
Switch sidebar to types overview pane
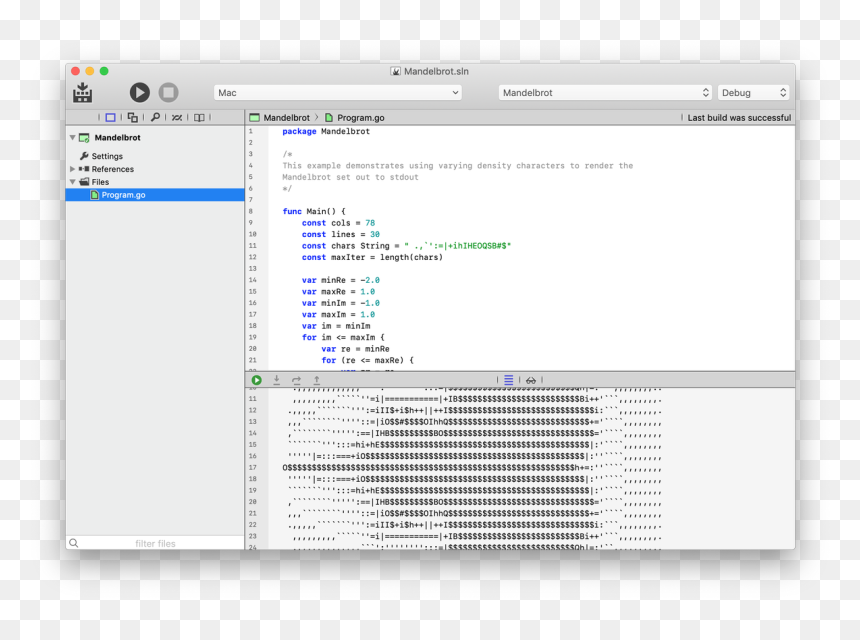click(x=132, y=117)
